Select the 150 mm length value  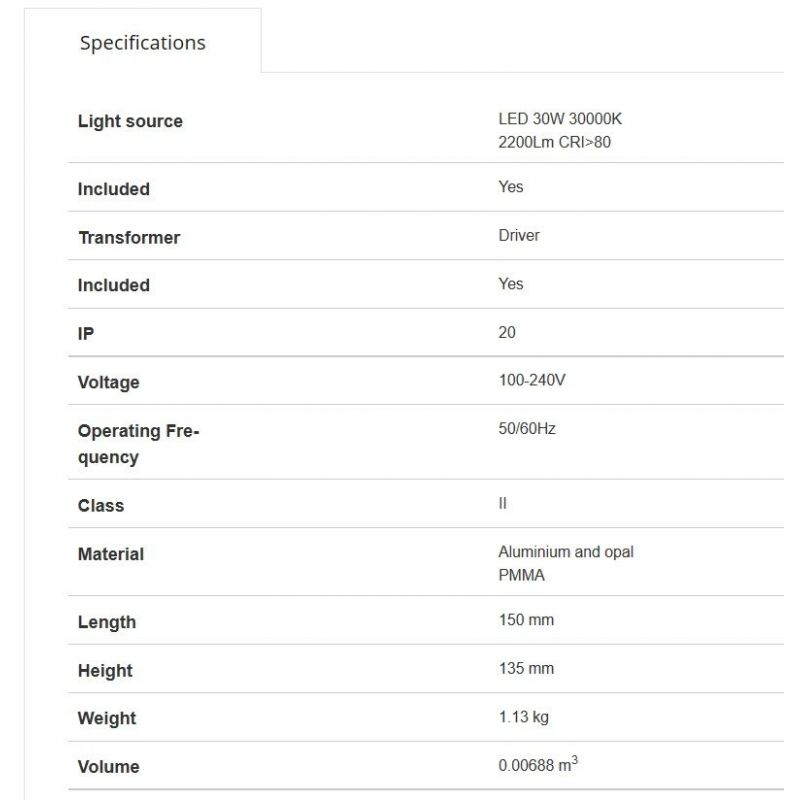click(x=526, y=620)
